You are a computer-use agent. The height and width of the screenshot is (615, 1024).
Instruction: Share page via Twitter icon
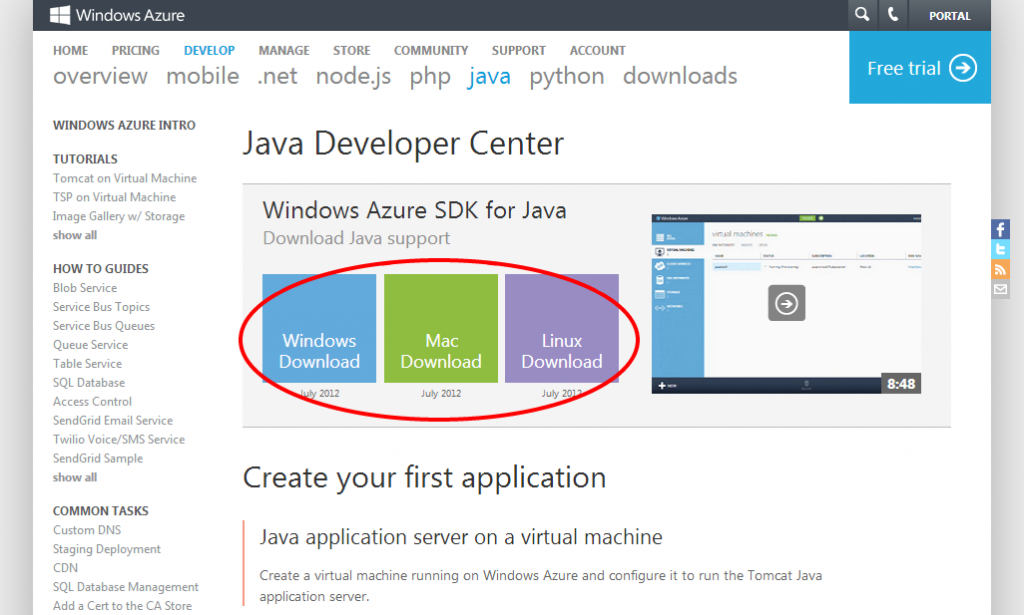point(1000,249)
